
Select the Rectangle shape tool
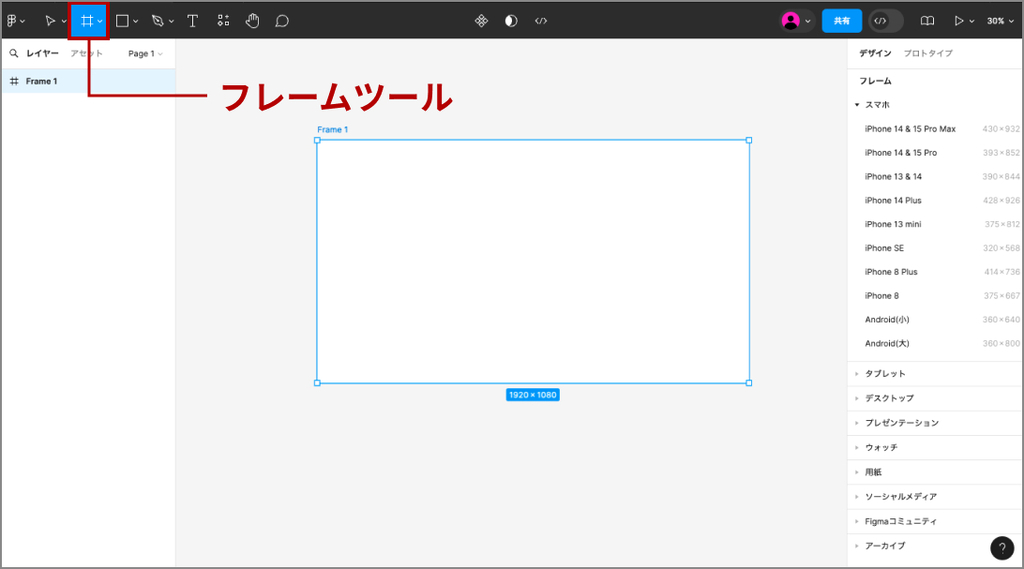122,20
